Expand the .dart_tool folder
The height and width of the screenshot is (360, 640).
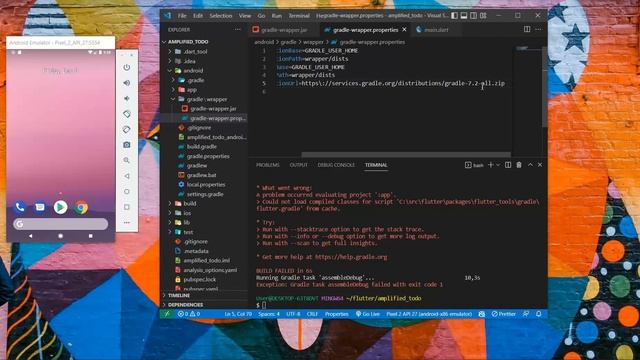click(x=170, y=51)
